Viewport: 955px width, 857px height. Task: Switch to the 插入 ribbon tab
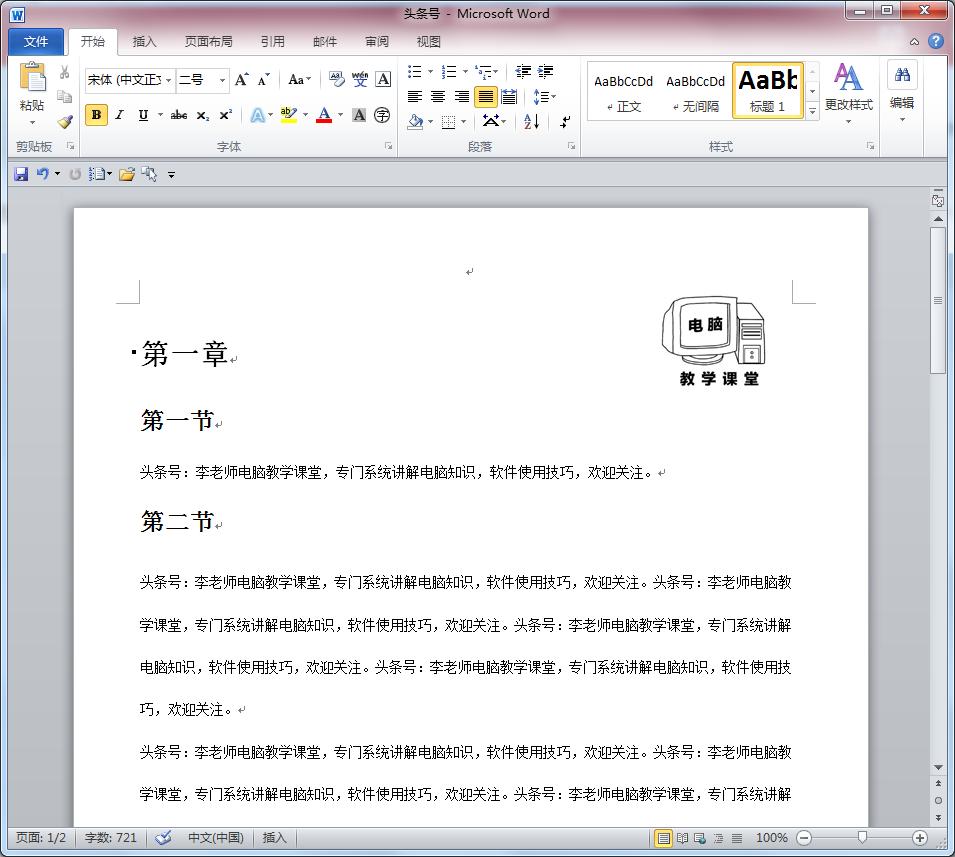pos(145,41)
